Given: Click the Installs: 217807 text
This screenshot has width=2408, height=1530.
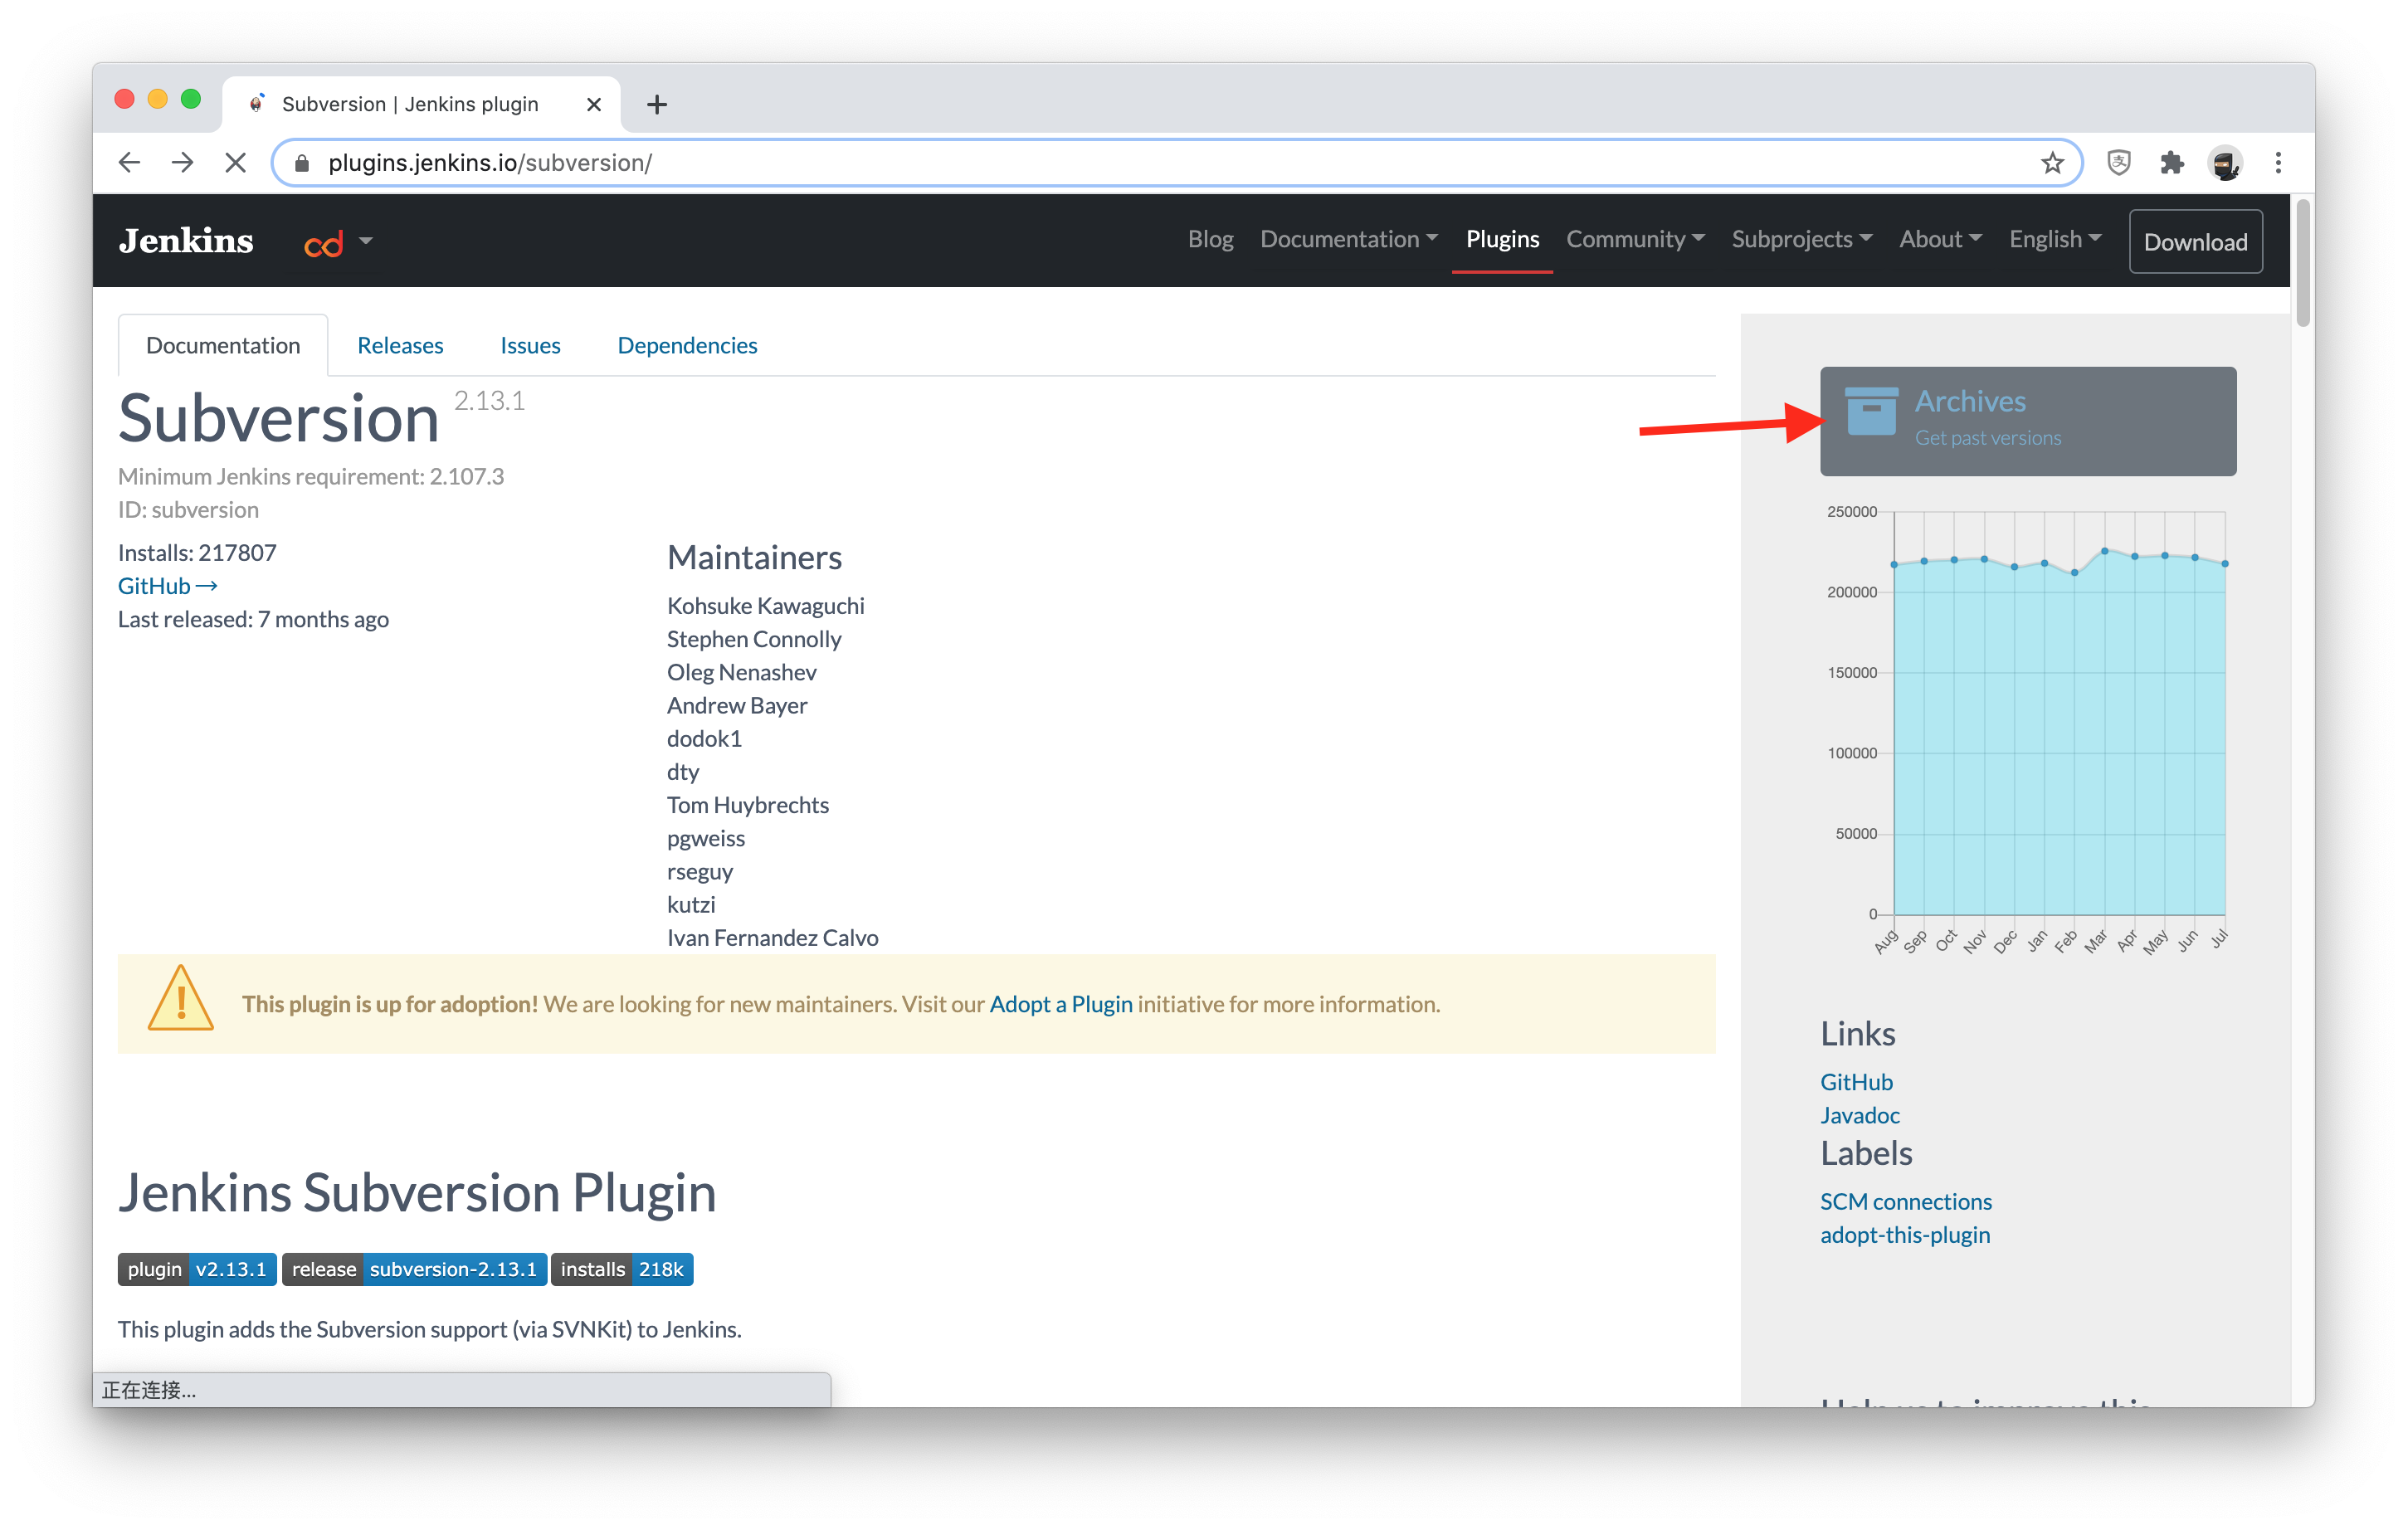Looking at the screenshot, I should point(197,553).
